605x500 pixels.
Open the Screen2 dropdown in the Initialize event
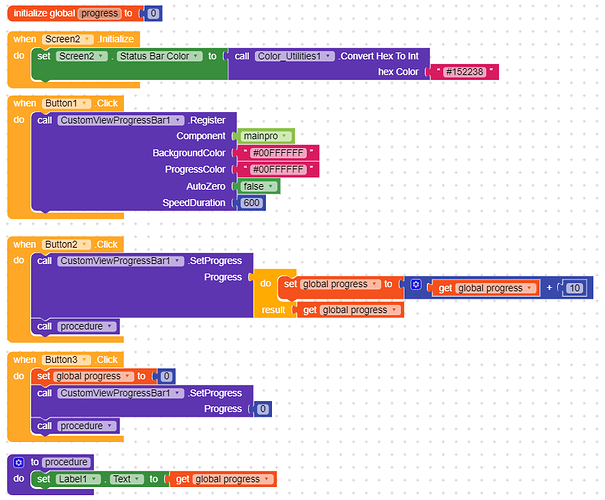point(68,38)
